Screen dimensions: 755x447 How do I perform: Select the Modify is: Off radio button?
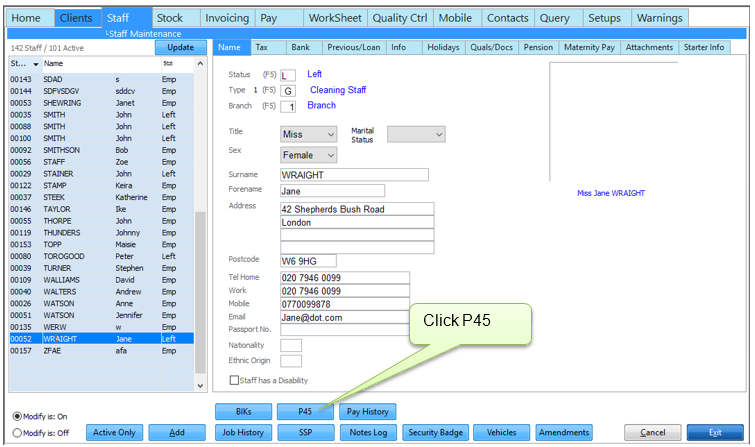point(19,433)
